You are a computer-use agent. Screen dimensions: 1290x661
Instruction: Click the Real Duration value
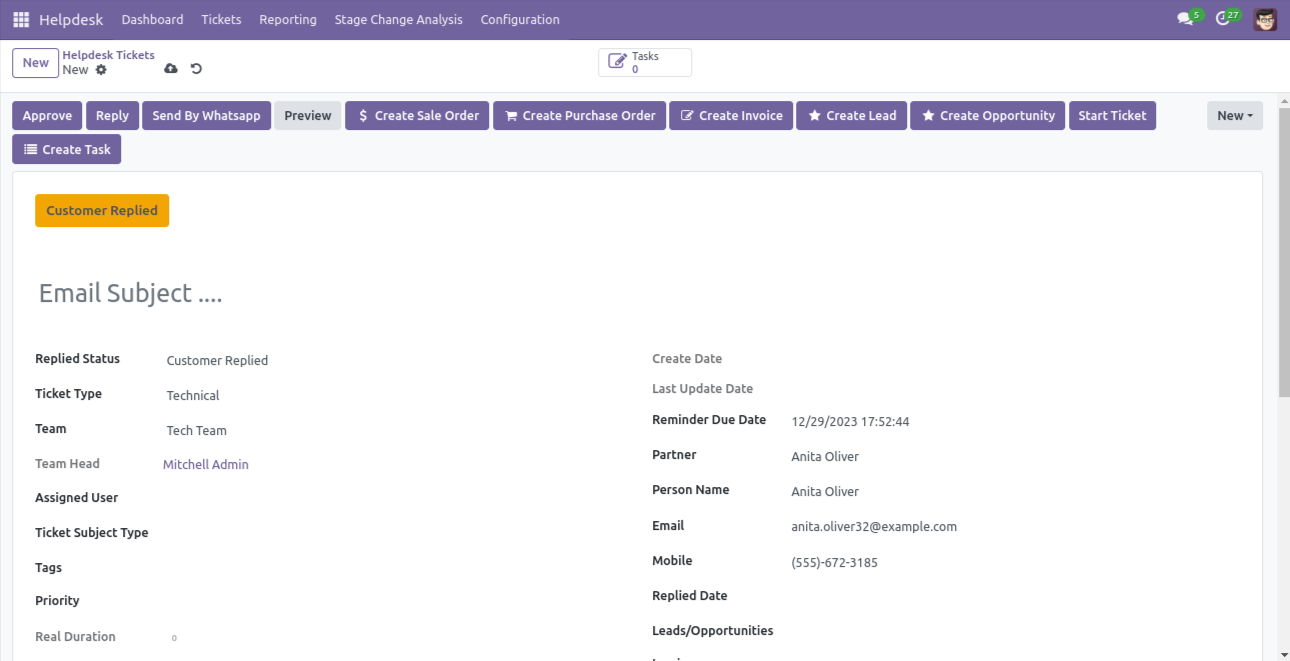click(174, 638)
